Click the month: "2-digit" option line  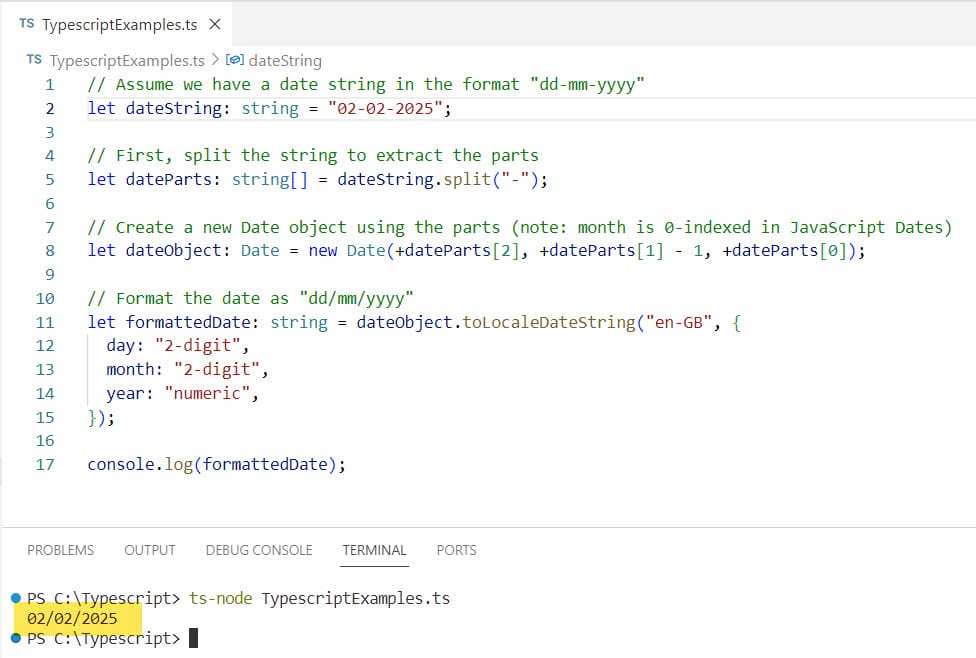(187, 370)
